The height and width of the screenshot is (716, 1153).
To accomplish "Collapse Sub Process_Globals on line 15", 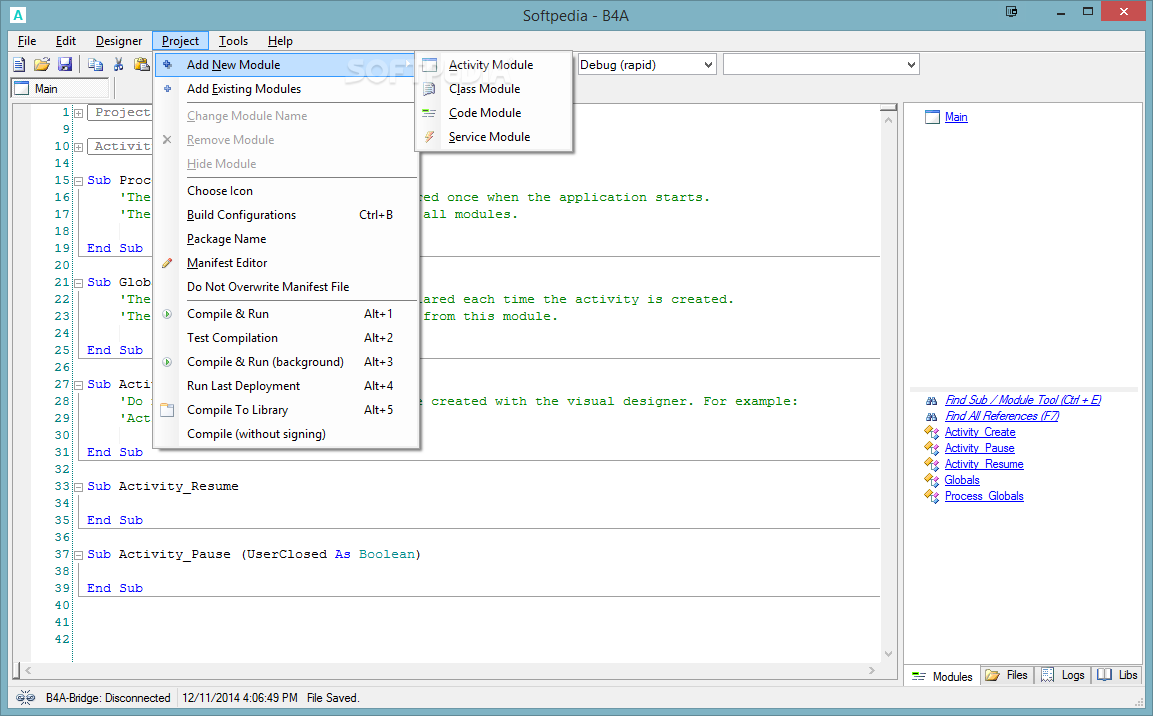I will [78, 181].
